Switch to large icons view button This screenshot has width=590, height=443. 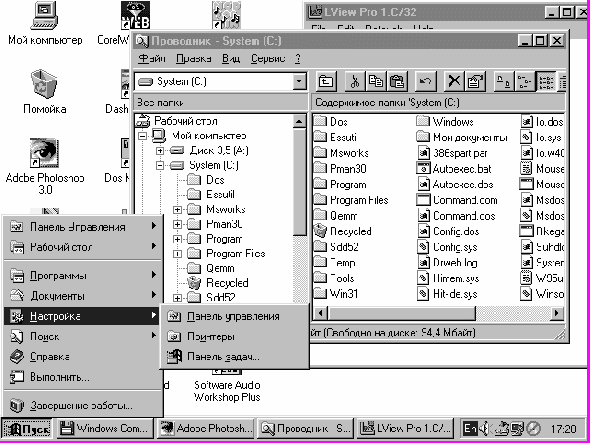[x=504, y=81]
